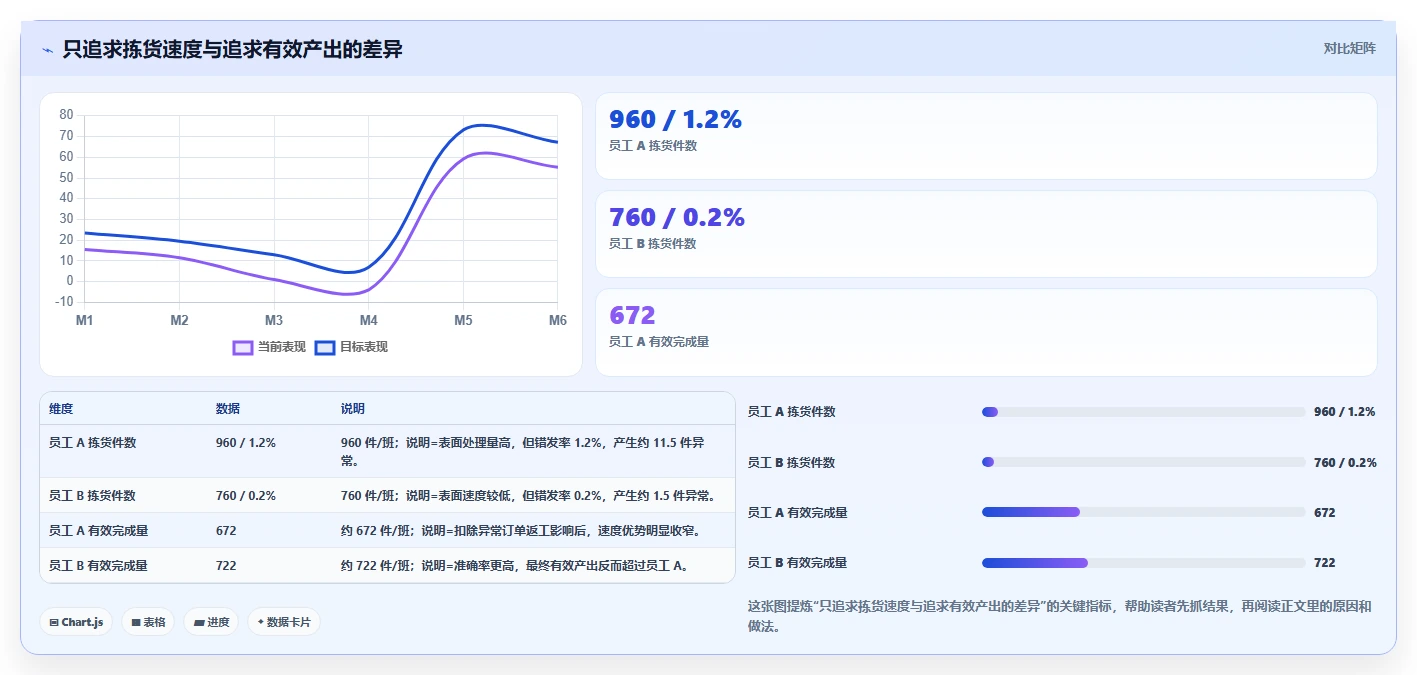Click table cell 672 under 数据
The image size is (1417, 675).
coord(226,530)
